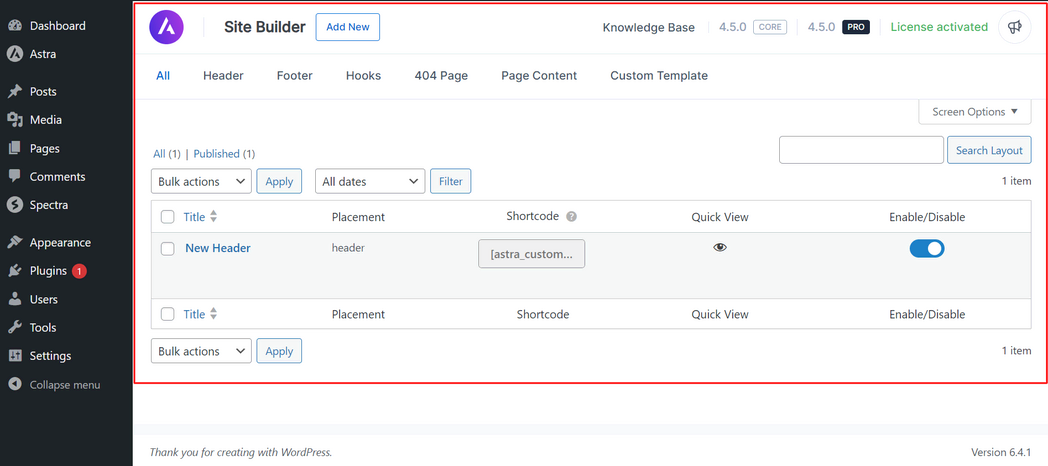1048x466 pixels.
Task: Go to Appearance in the sidebar
Action: (60, 242)
